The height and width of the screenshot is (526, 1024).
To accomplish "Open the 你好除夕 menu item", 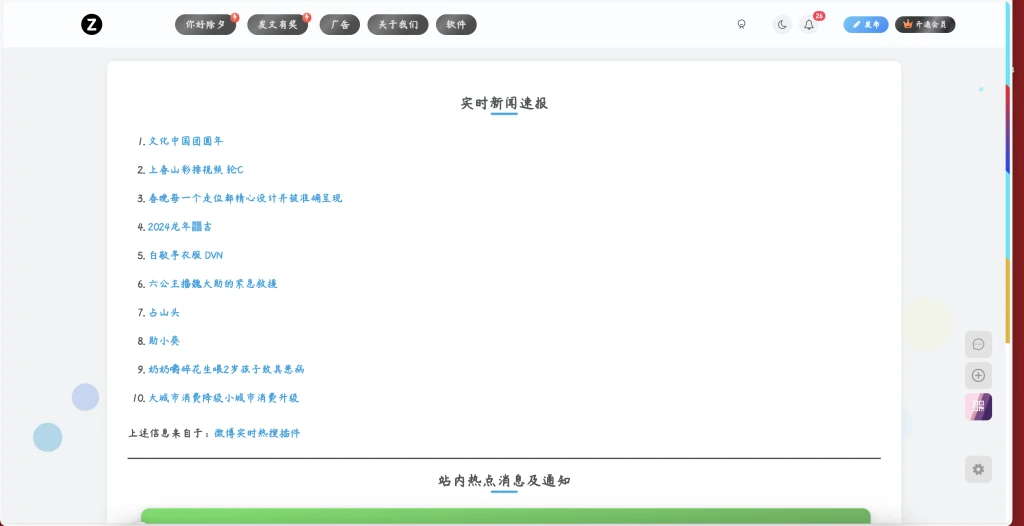I will click(206, 25).
